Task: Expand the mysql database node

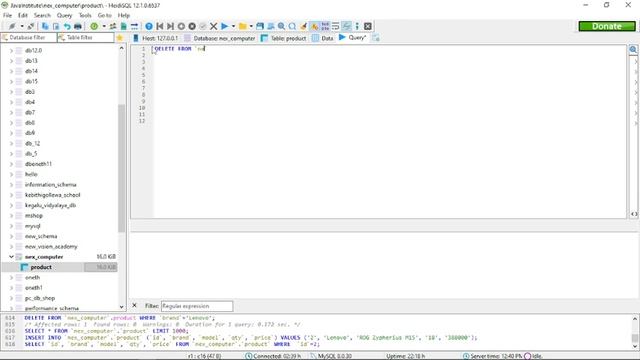Action: pyautogui.click(x=11, y=226)
